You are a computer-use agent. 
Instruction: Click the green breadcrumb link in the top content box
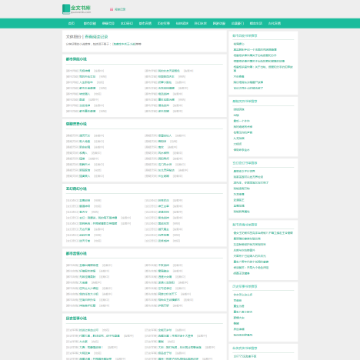(x=96, y=37)
